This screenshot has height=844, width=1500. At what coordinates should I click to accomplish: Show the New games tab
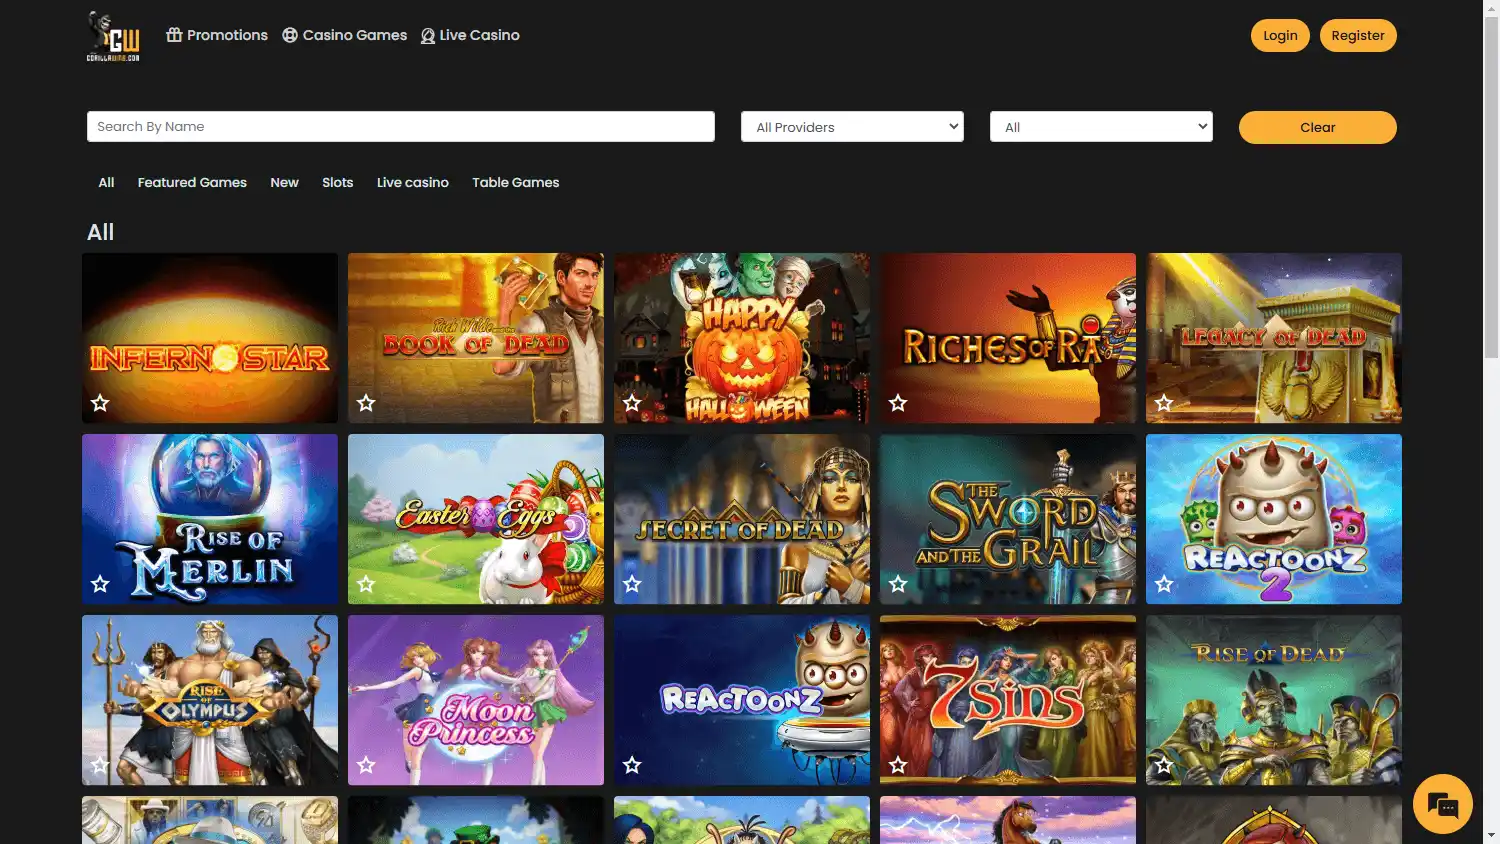(284, 182)
